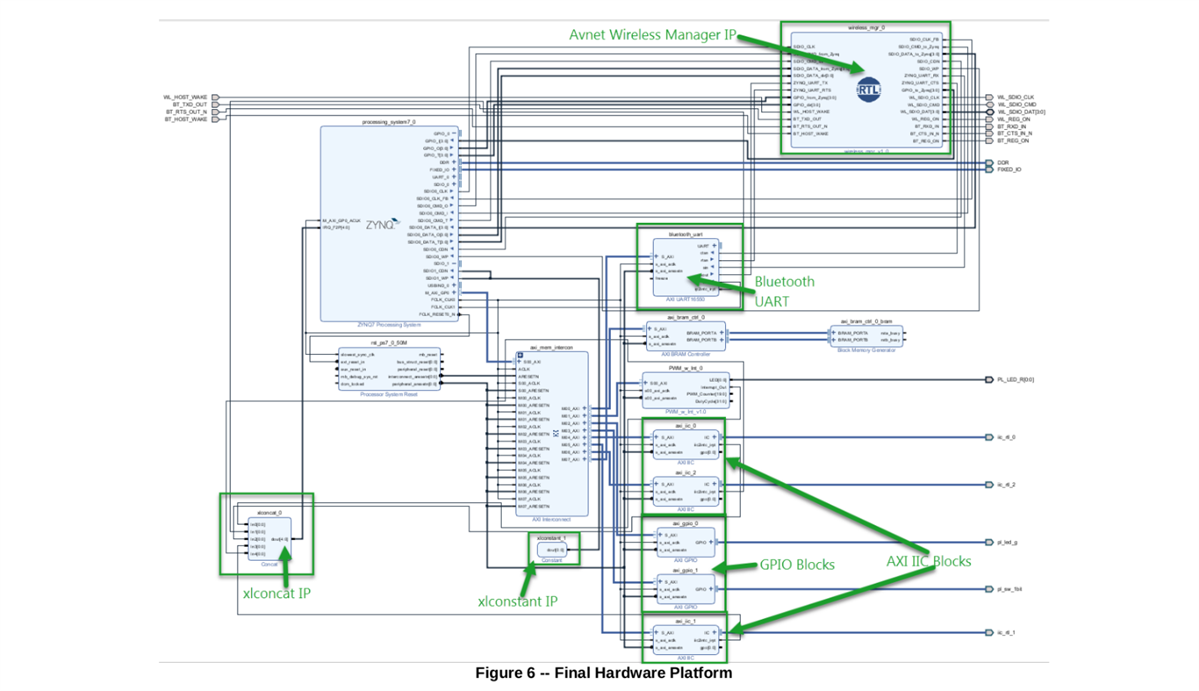Select the PWM_w_Int_0 block
The image size is (1199, 691).
point(686,391)
